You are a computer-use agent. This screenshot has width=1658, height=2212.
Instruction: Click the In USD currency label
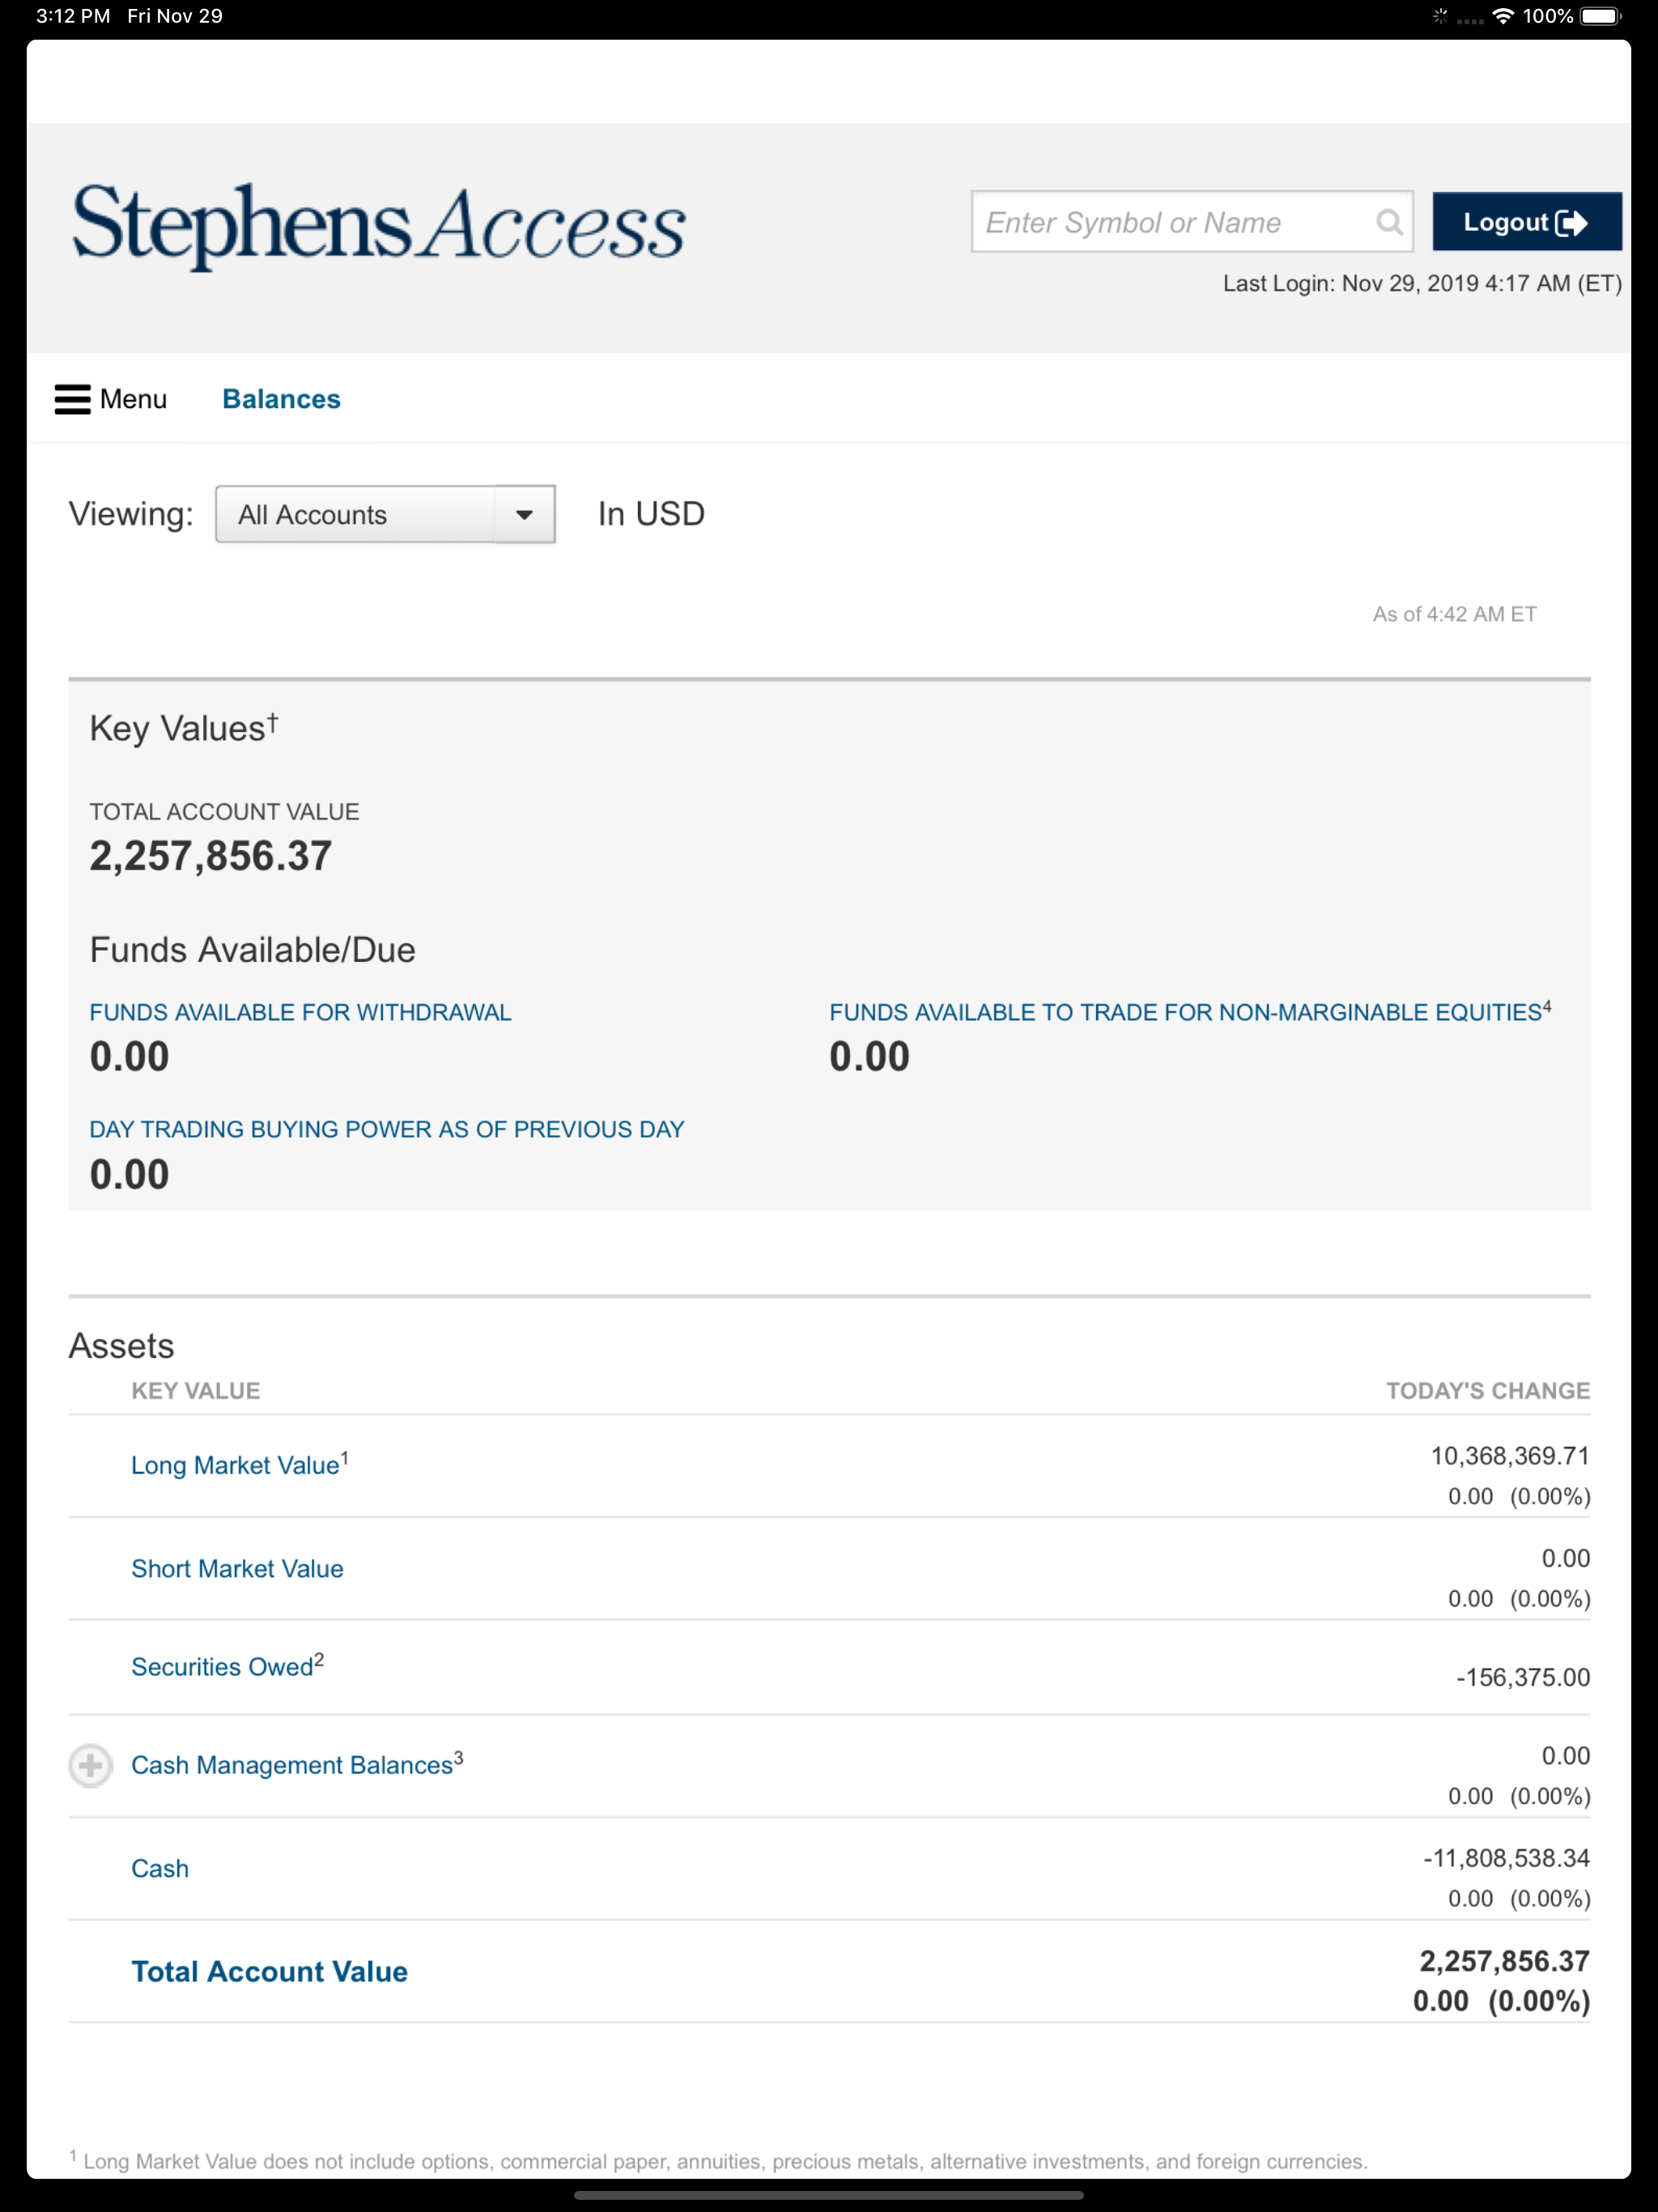pos(651,514)
